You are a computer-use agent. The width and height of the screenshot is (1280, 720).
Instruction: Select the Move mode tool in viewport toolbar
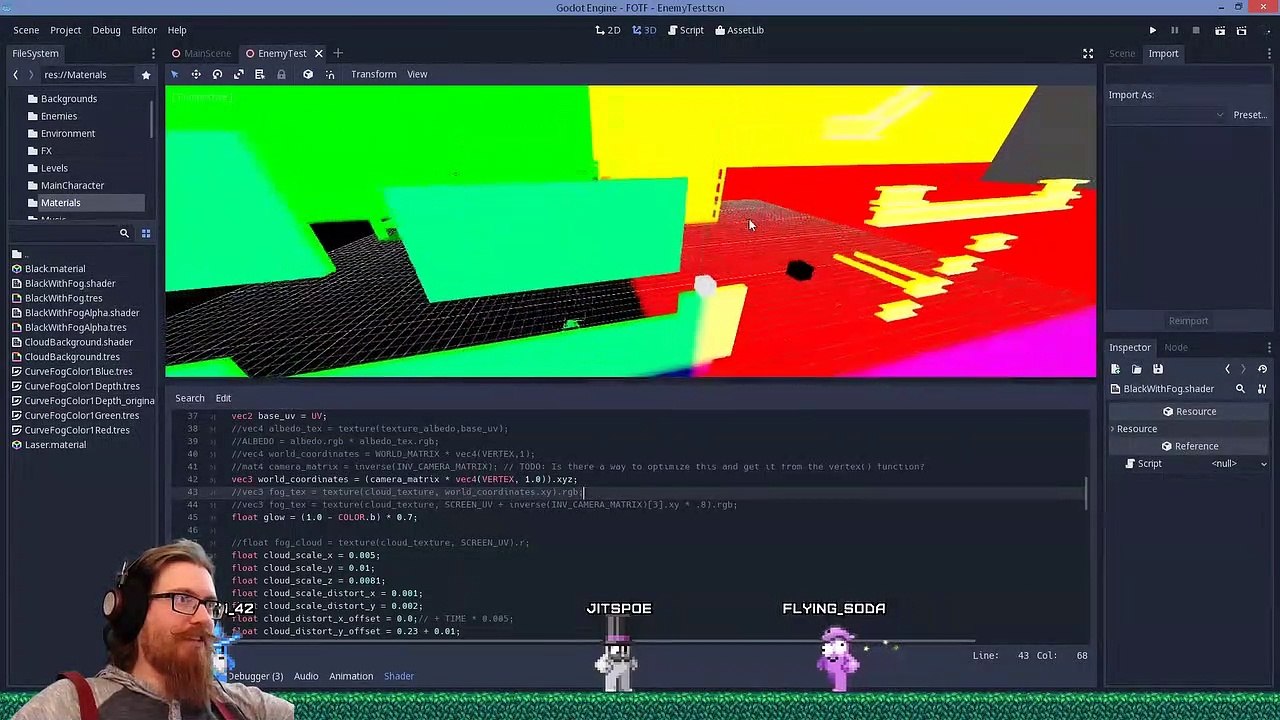[x=196, y=74]
